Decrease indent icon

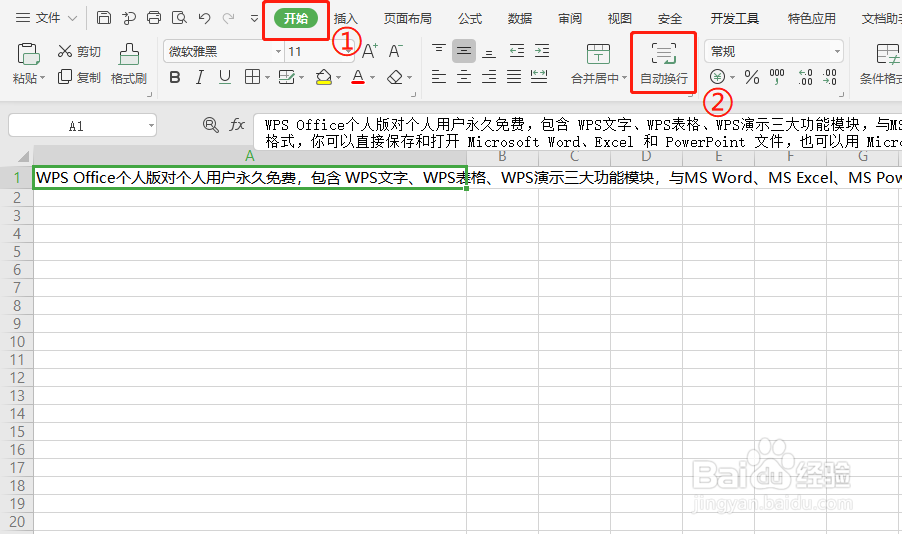tap(517, 51)
